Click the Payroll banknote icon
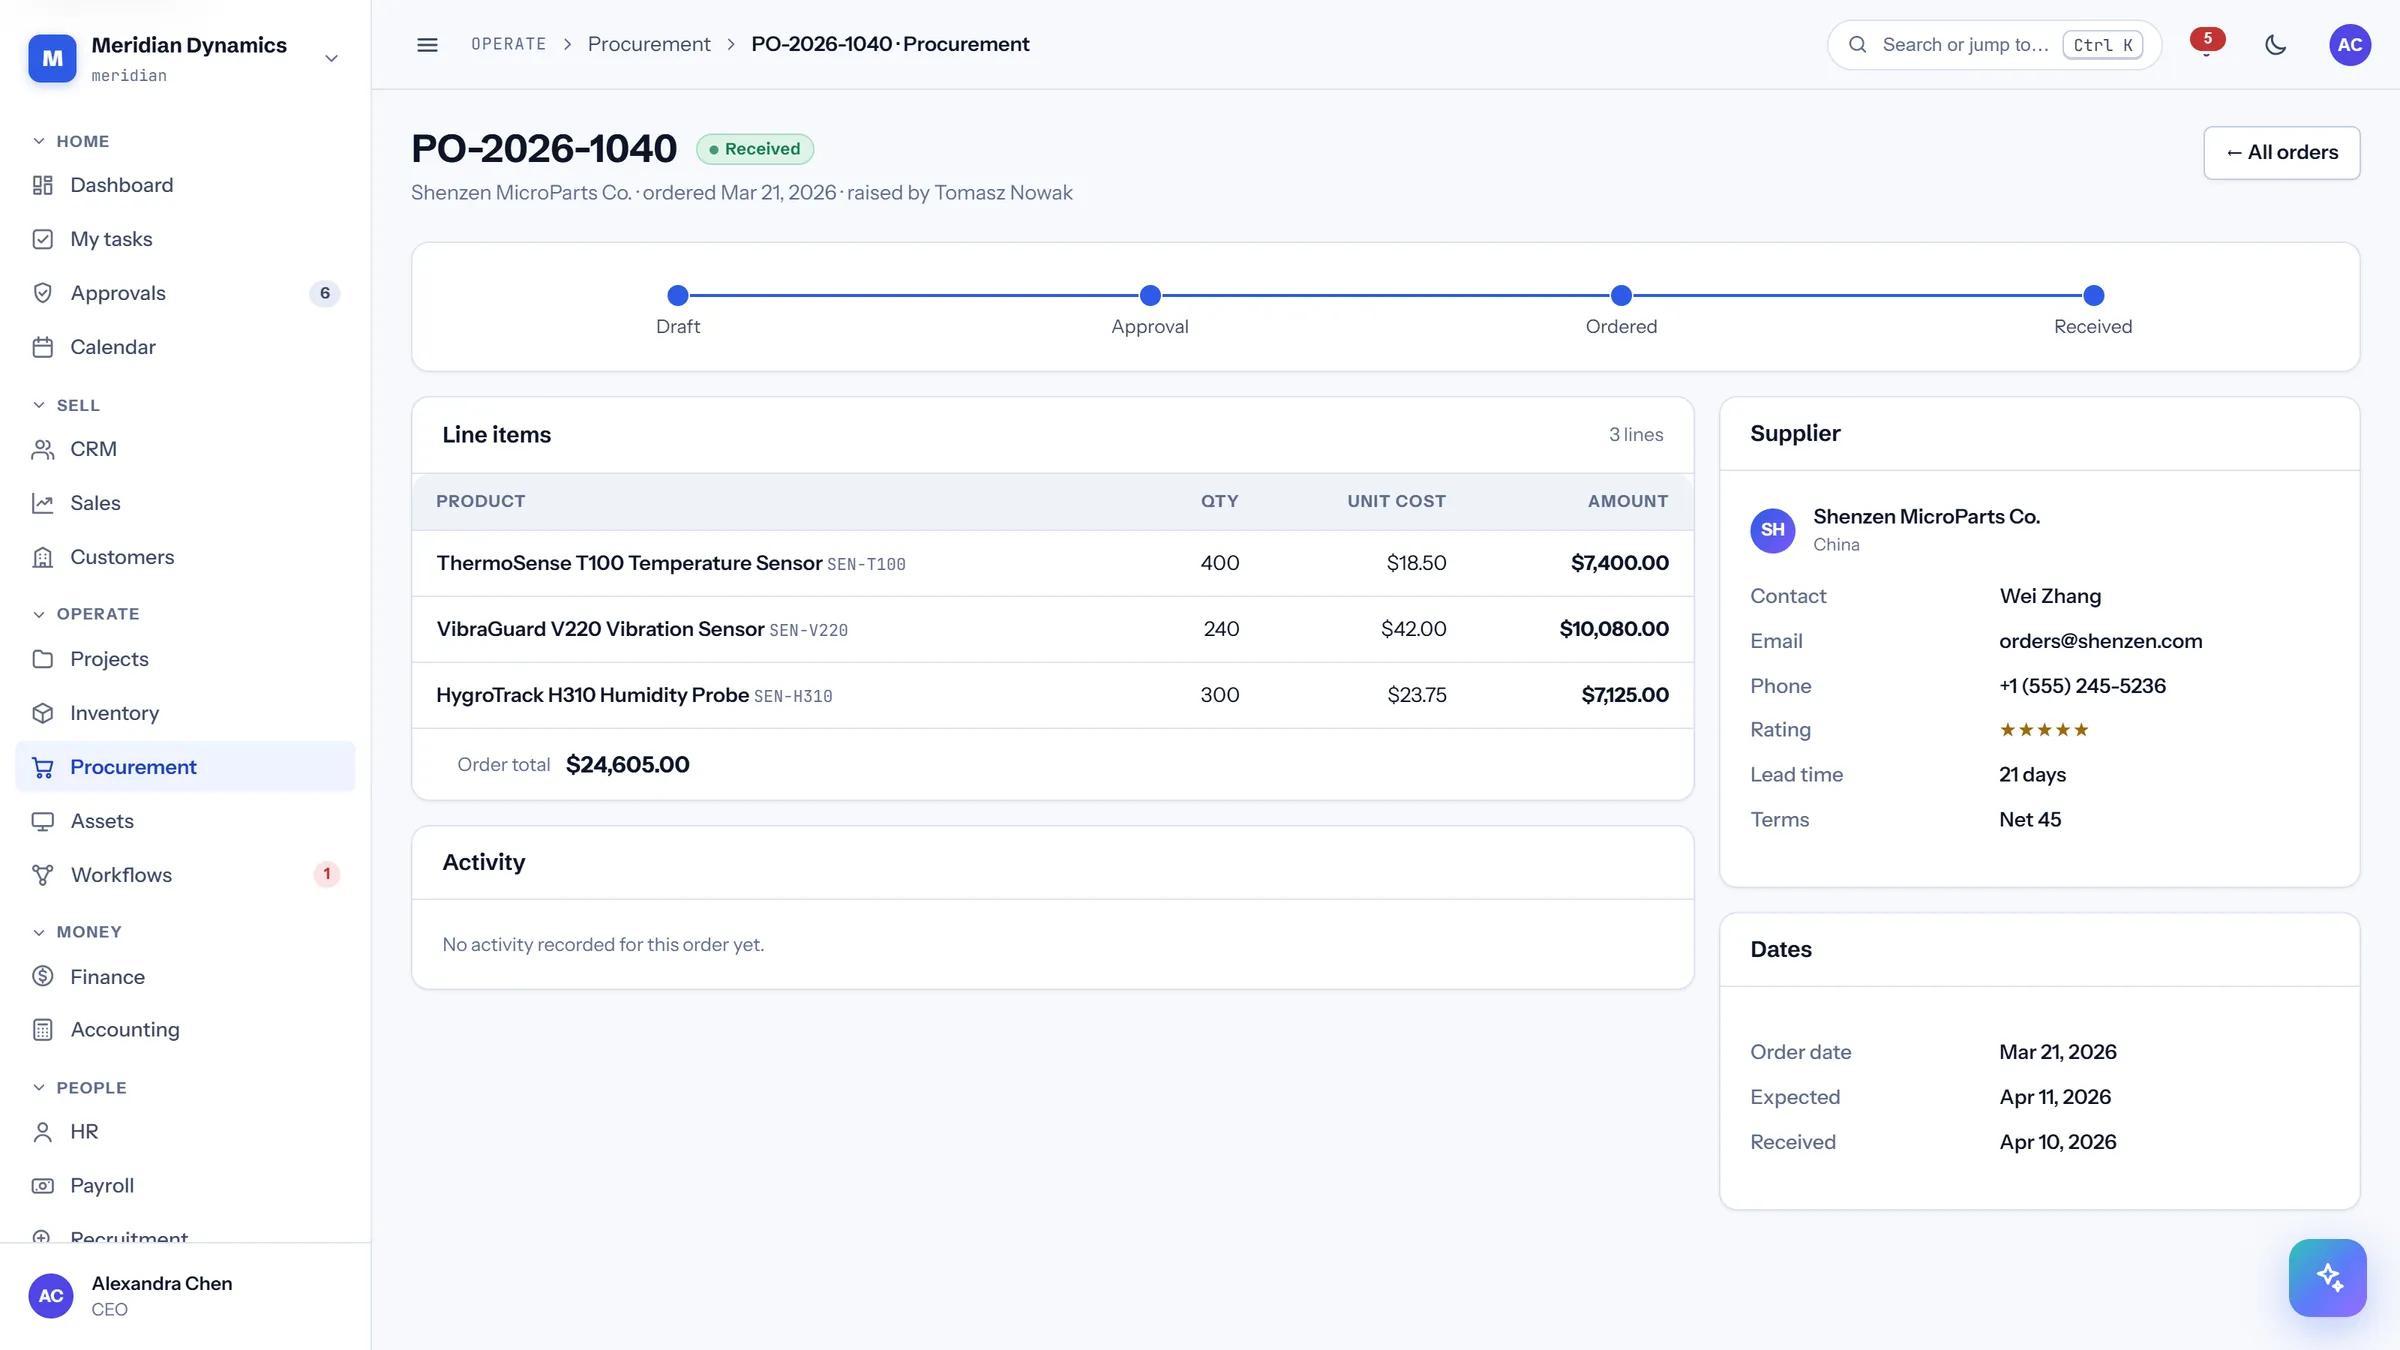The image size is (2400, 1350). [x=42, y=1185]
